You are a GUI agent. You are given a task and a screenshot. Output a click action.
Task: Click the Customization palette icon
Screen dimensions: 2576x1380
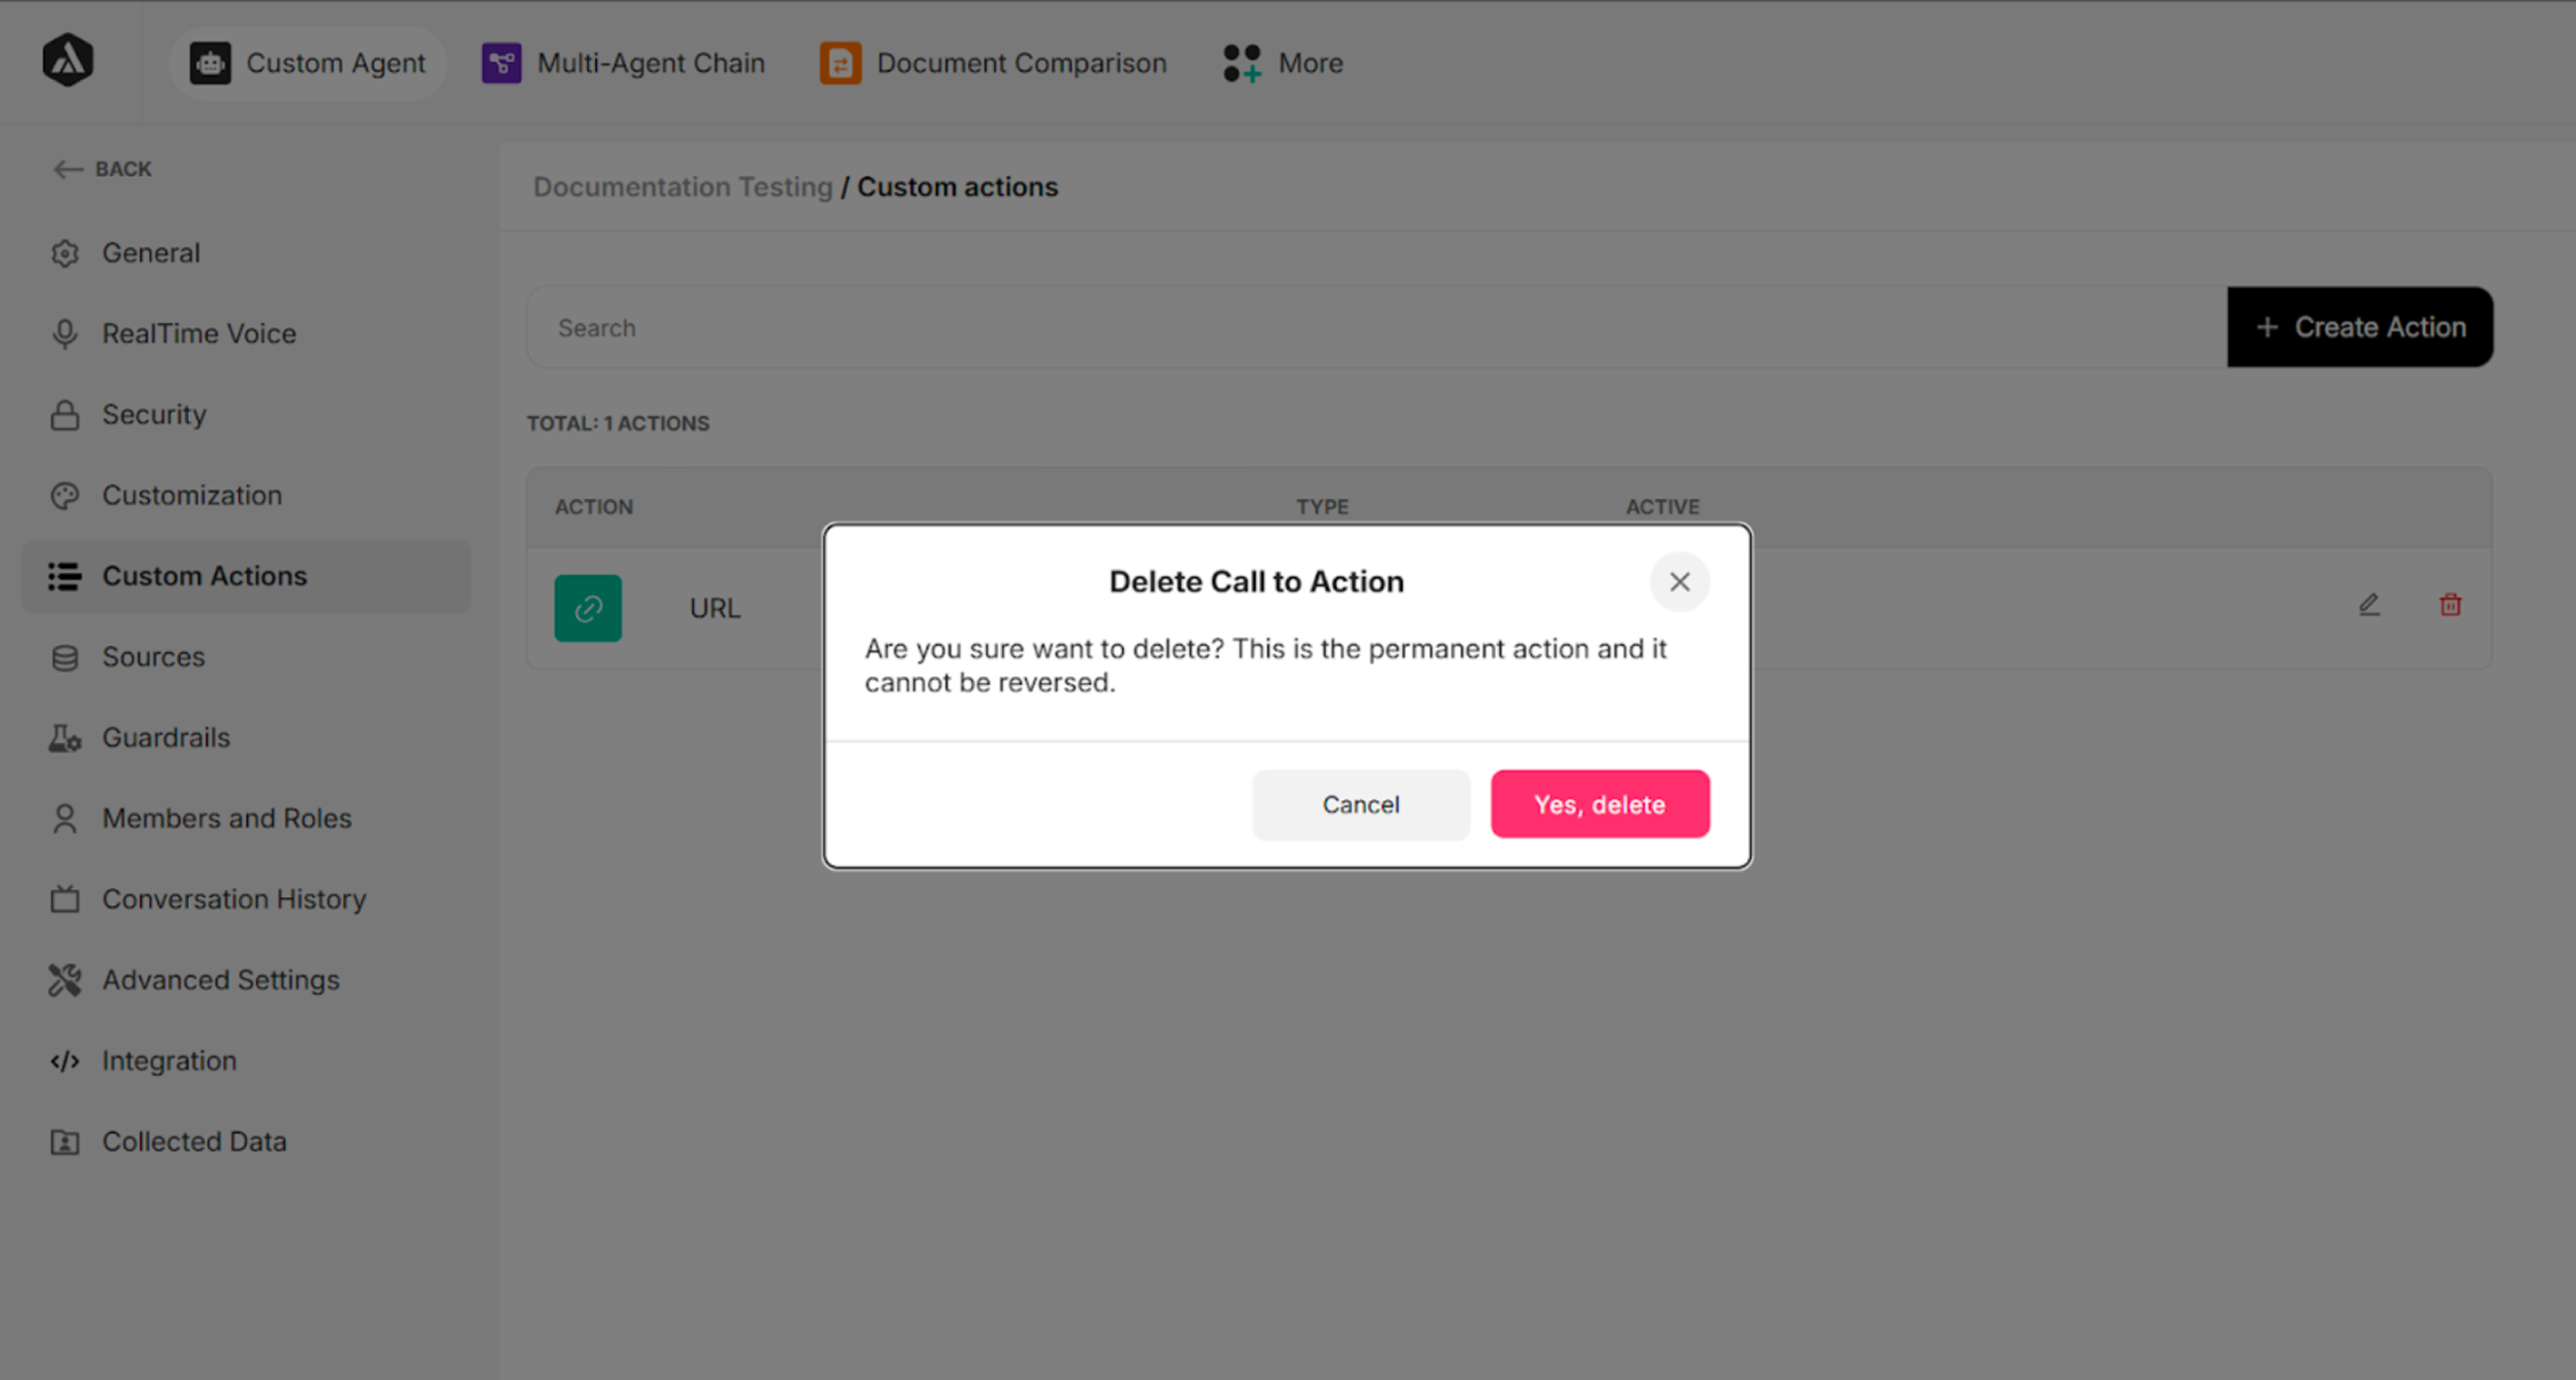point(64,495)
